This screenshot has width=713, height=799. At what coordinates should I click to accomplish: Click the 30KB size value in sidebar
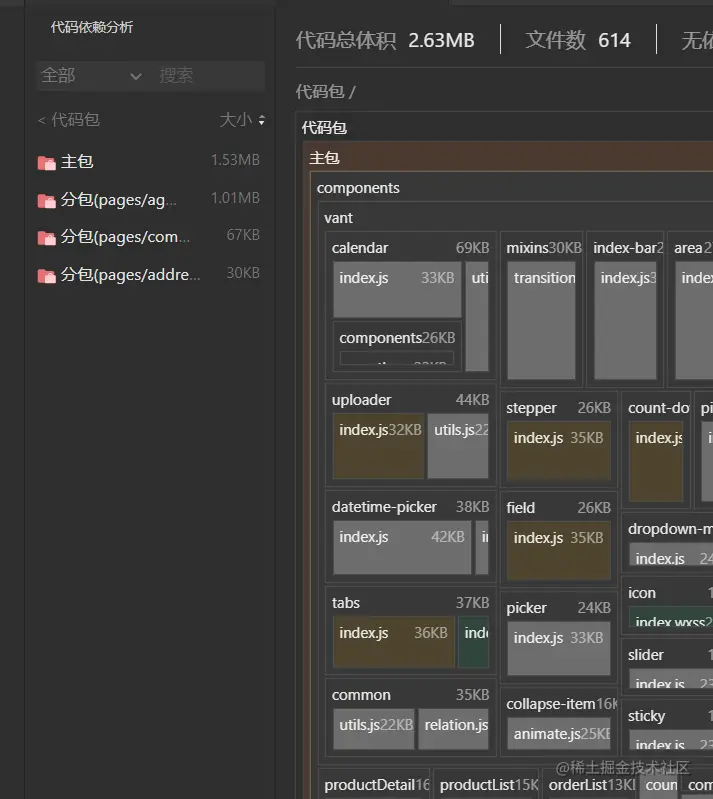tap(243, 273)
